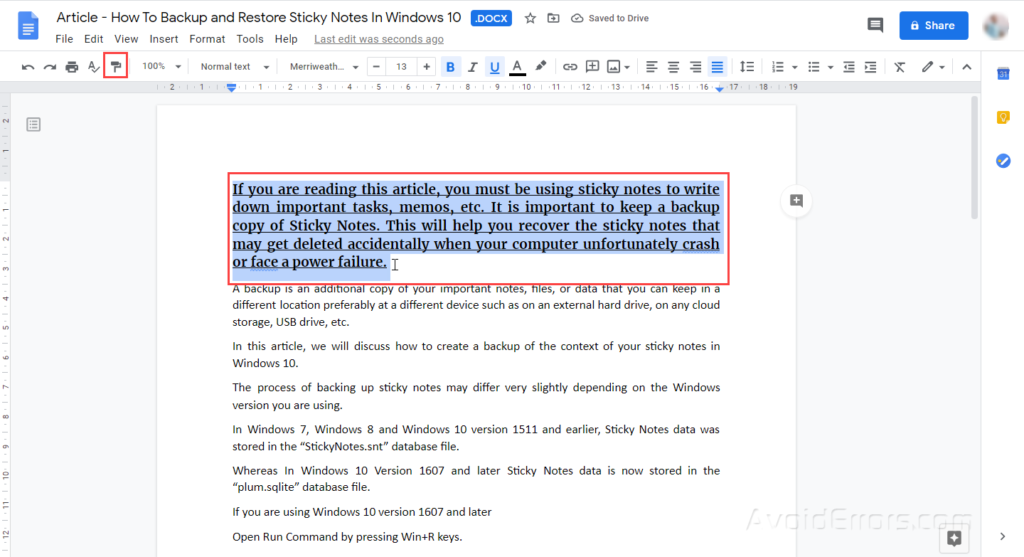Open Google Keep side panel
The width and height of the screenshot is (1024, 557).
(x=1003, y=118)
